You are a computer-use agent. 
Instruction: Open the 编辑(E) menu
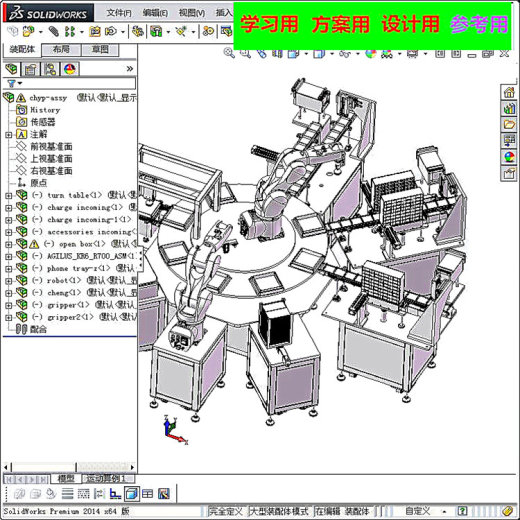click(x=155, y=13)
